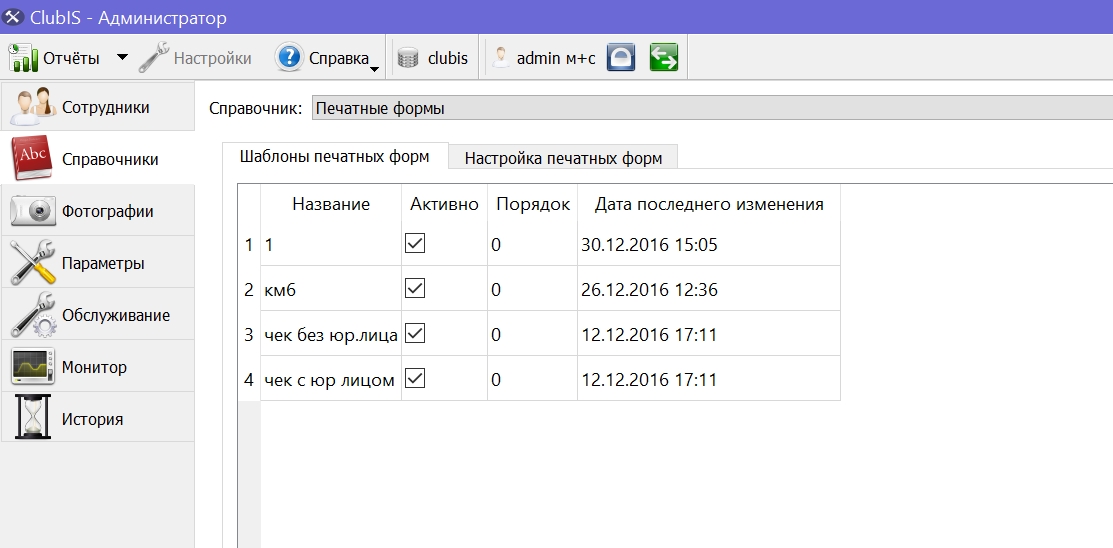
Task: Click the green switch-arrows icon
Action: [664, 57]
